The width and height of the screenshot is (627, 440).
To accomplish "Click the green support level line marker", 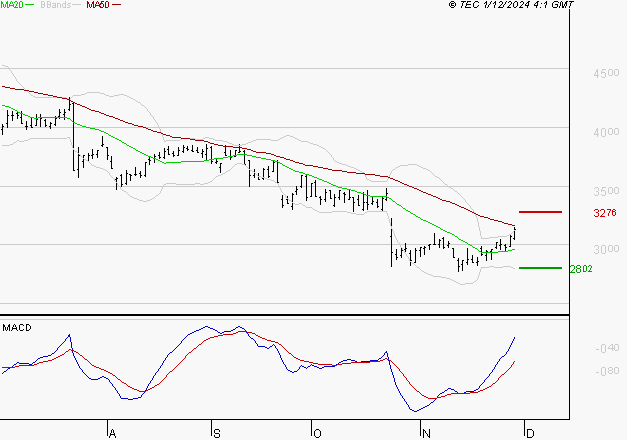I will 540,268.
